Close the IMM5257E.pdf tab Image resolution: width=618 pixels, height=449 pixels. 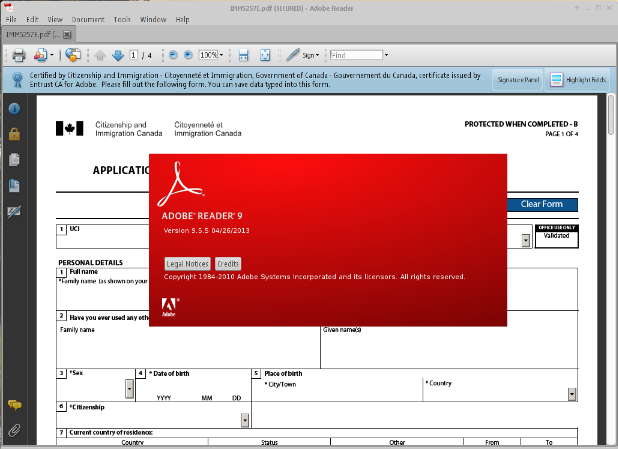tap(67, 35)
